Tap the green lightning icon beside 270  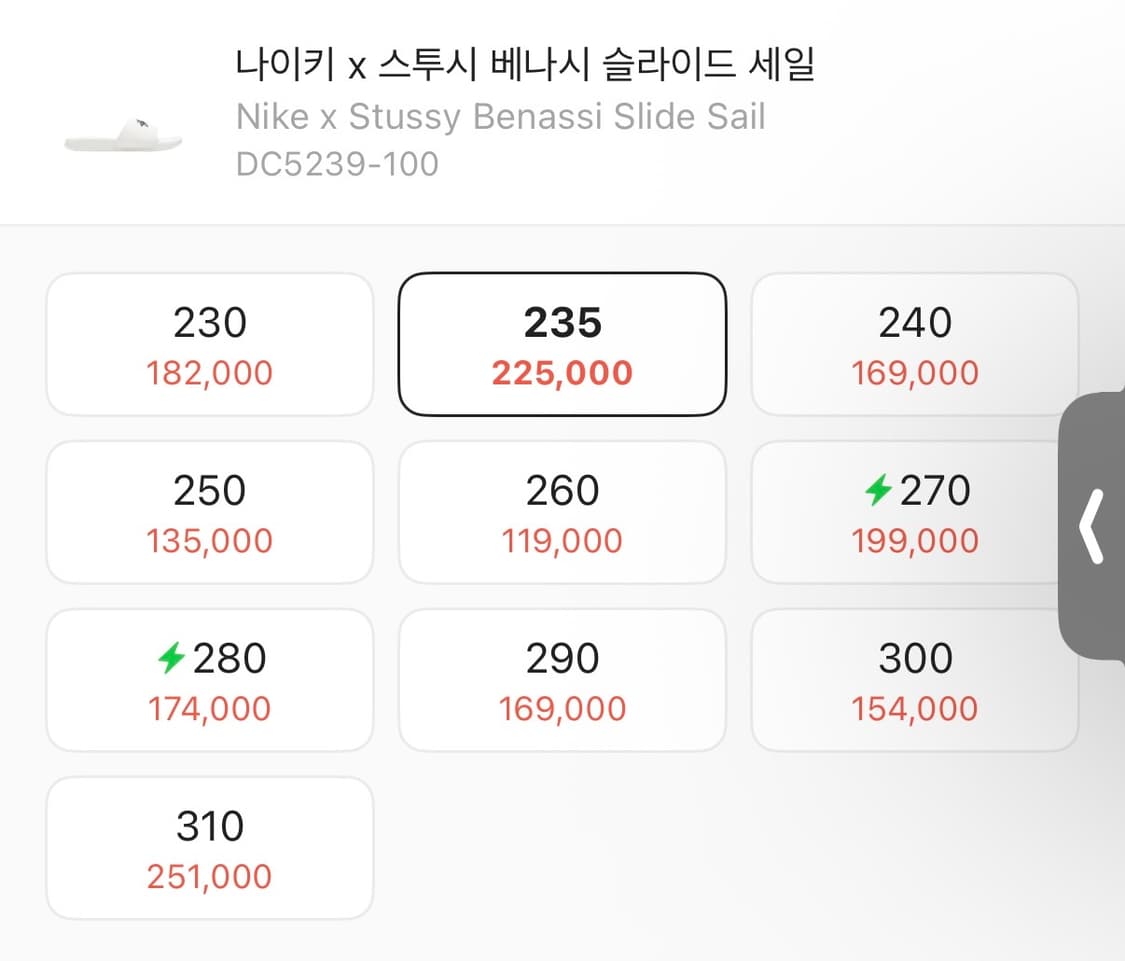point(878,490)
